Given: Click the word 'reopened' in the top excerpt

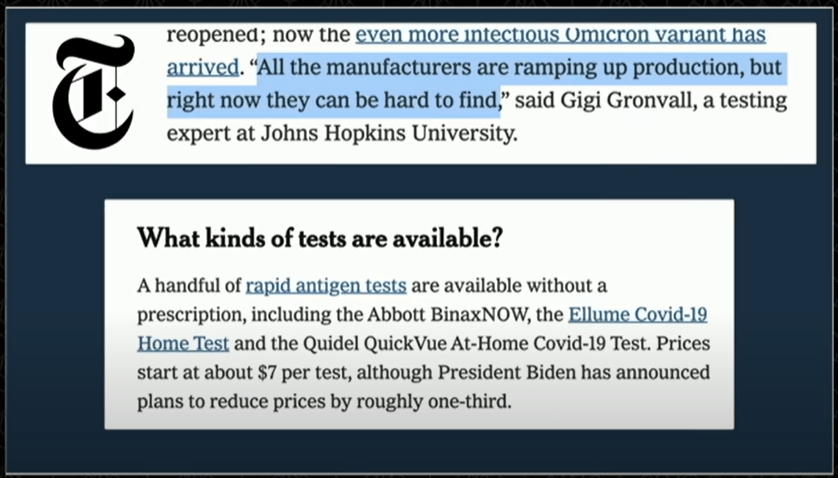Looking at the screenshot, I should point(208,36).
